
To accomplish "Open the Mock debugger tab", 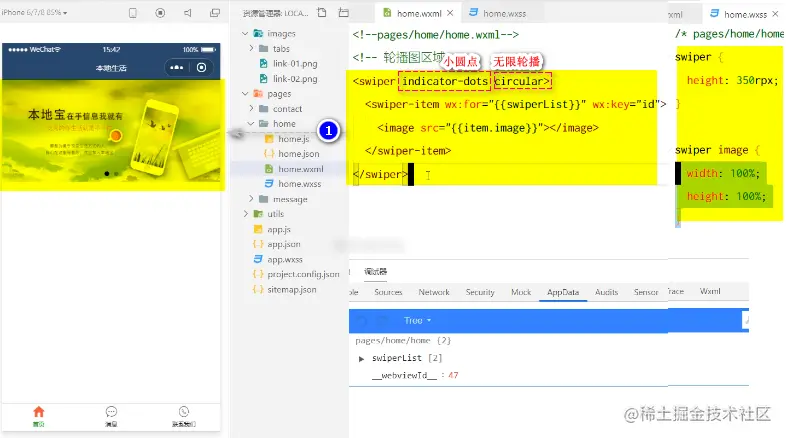I will coord(521,292).
